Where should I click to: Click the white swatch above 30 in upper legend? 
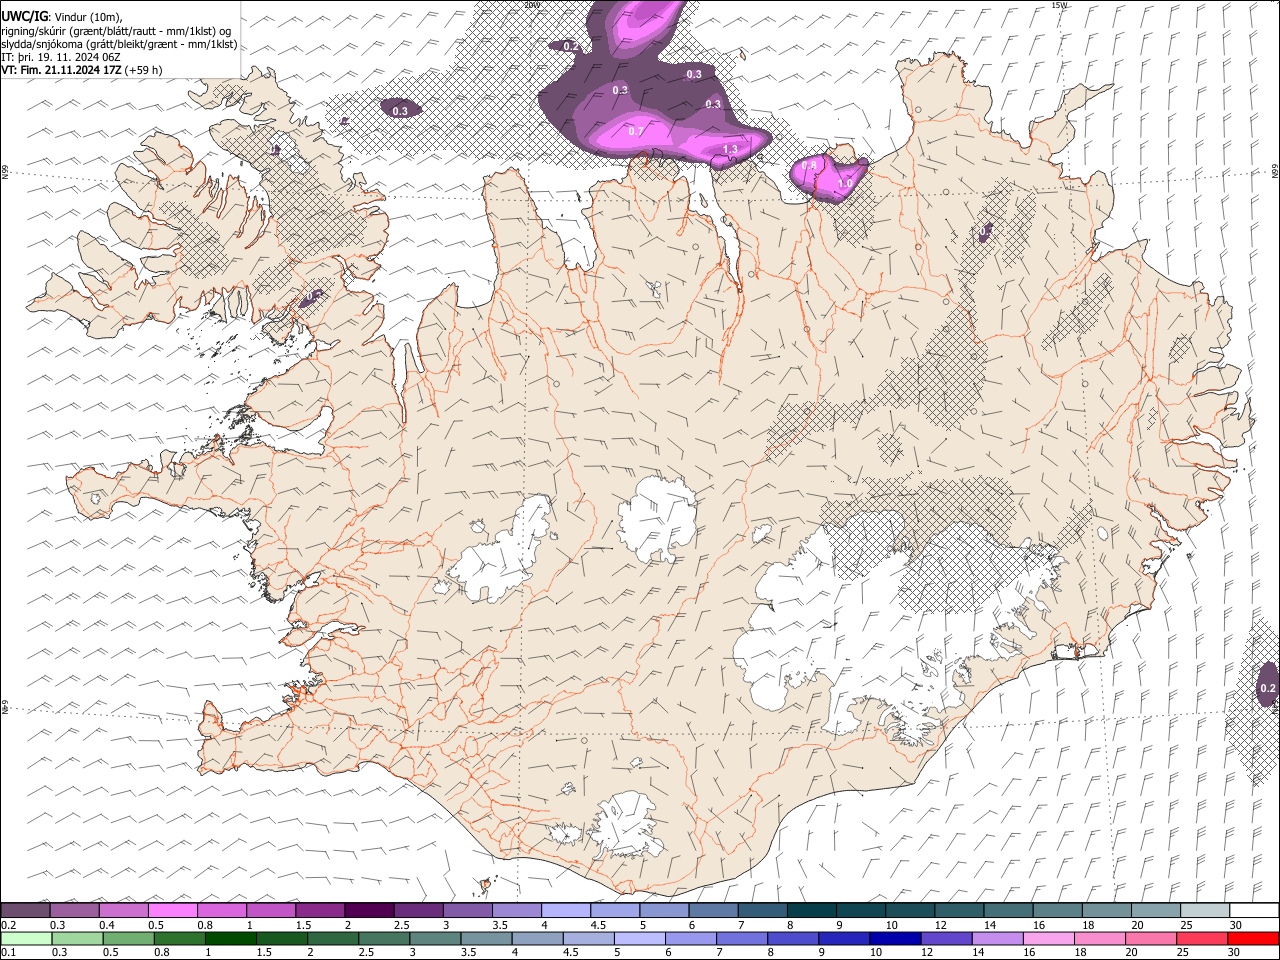coord(1254,910)
